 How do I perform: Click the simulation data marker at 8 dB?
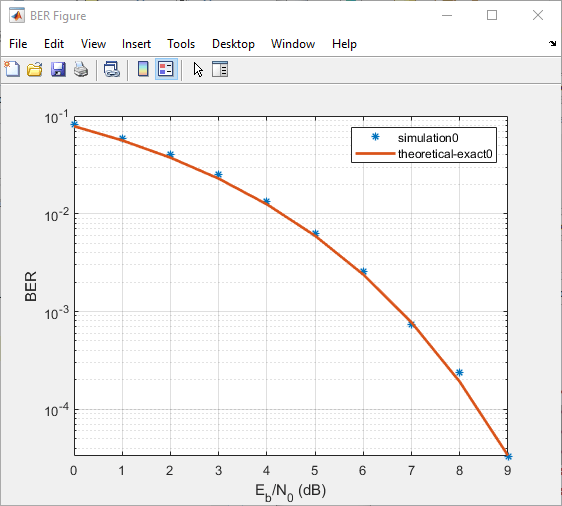coord(459,373)
